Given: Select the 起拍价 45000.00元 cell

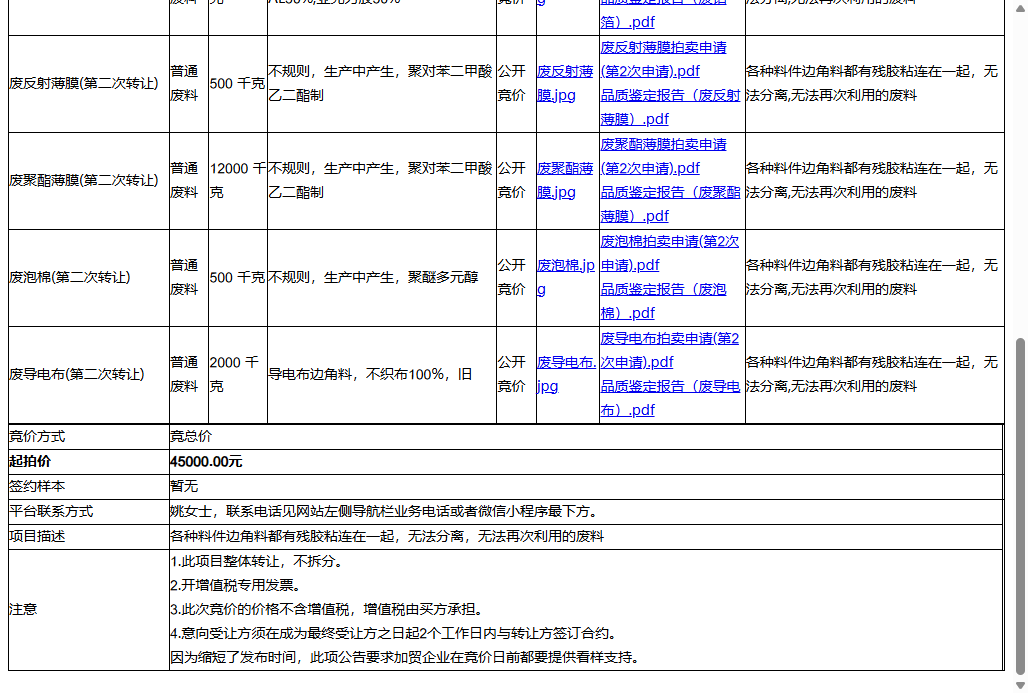Looking at the screenshot, I should (213, 462).
